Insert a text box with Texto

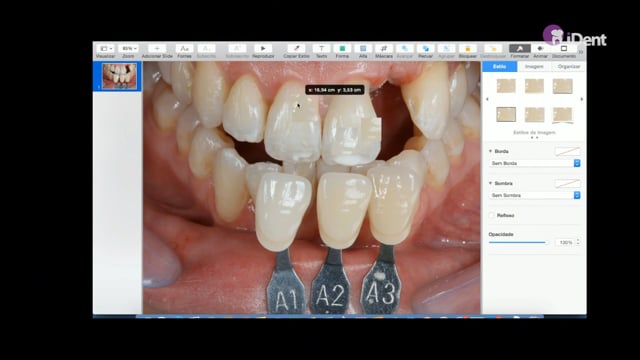[x=321, y=49]
